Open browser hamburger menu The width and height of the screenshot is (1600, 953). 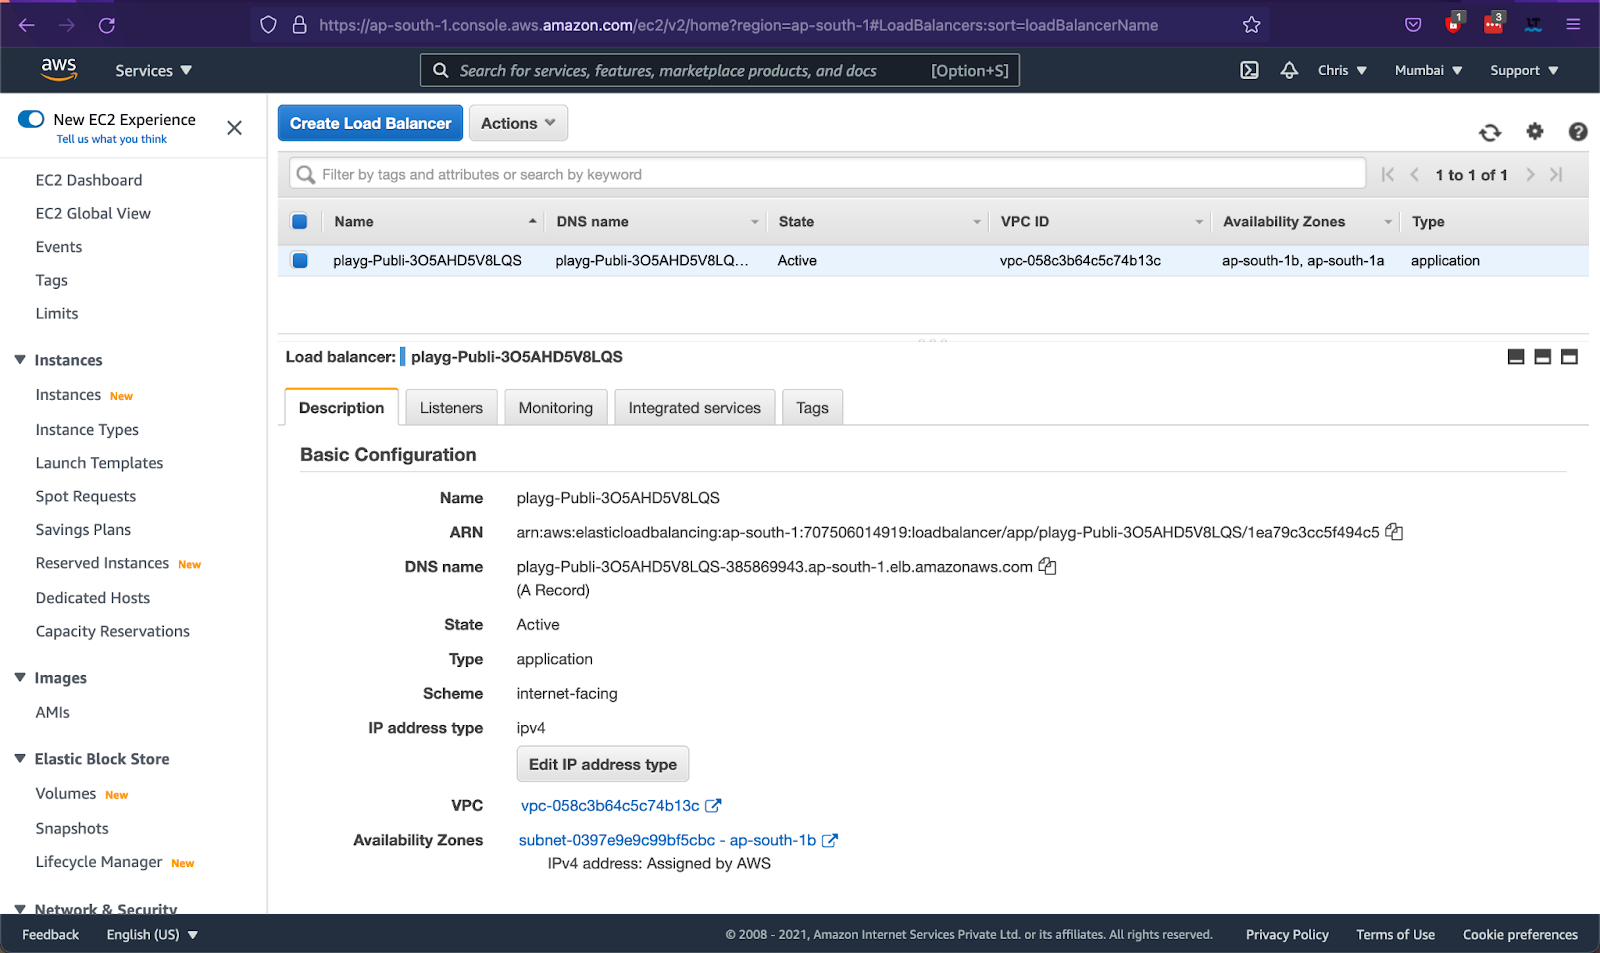click(x=1573, y=25)
